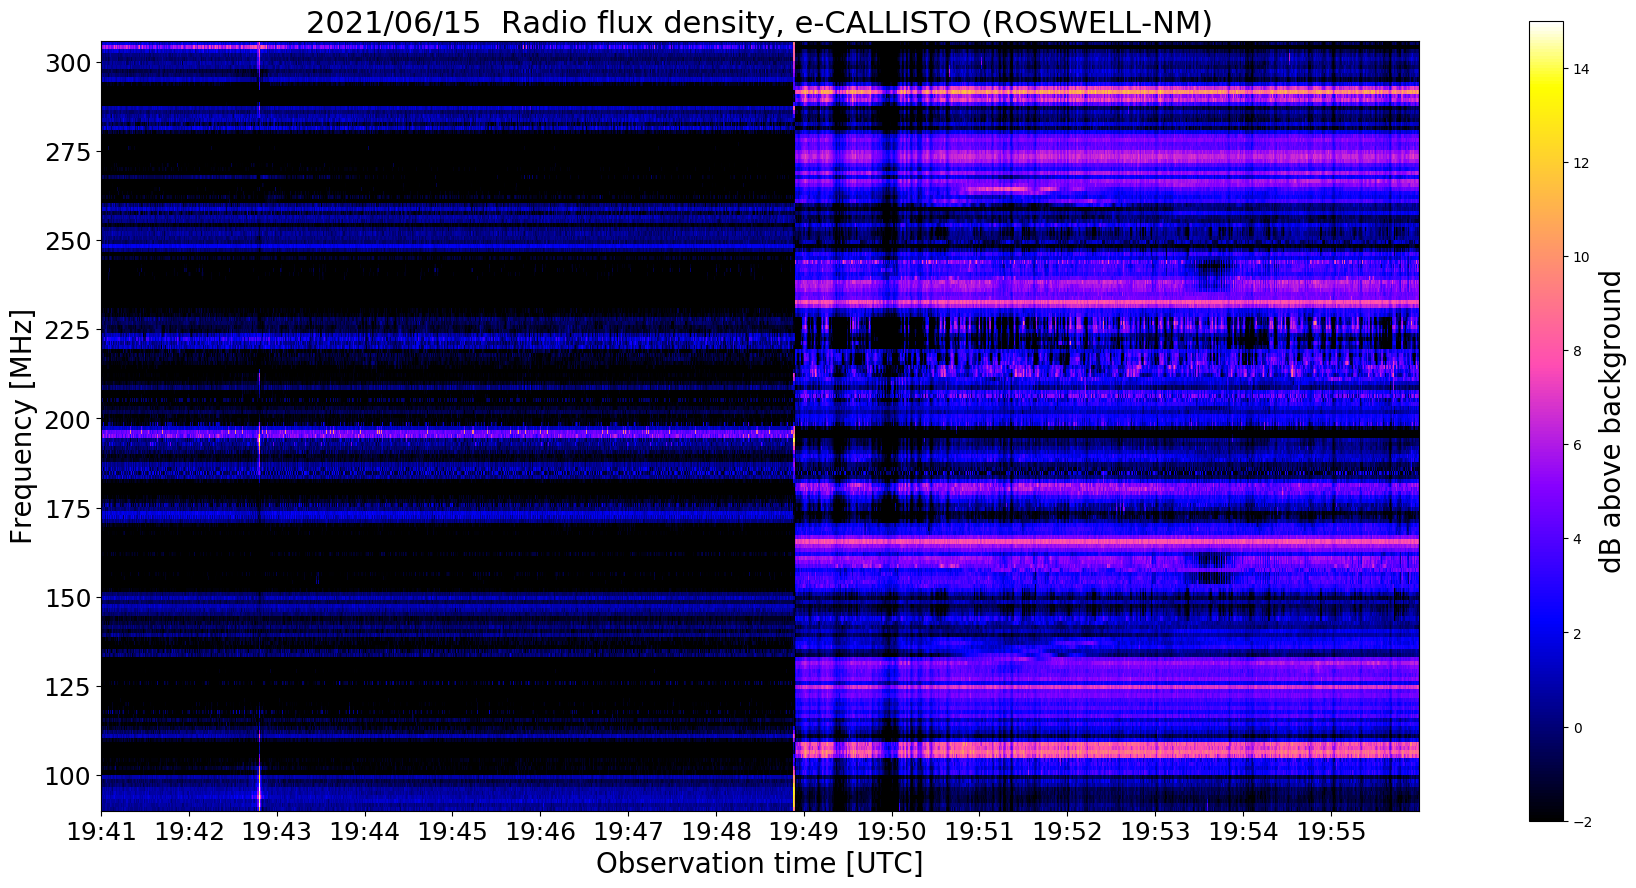Click the 19:43 time tick label
This screenshot has height=888, width=1636.
(277, 832)
